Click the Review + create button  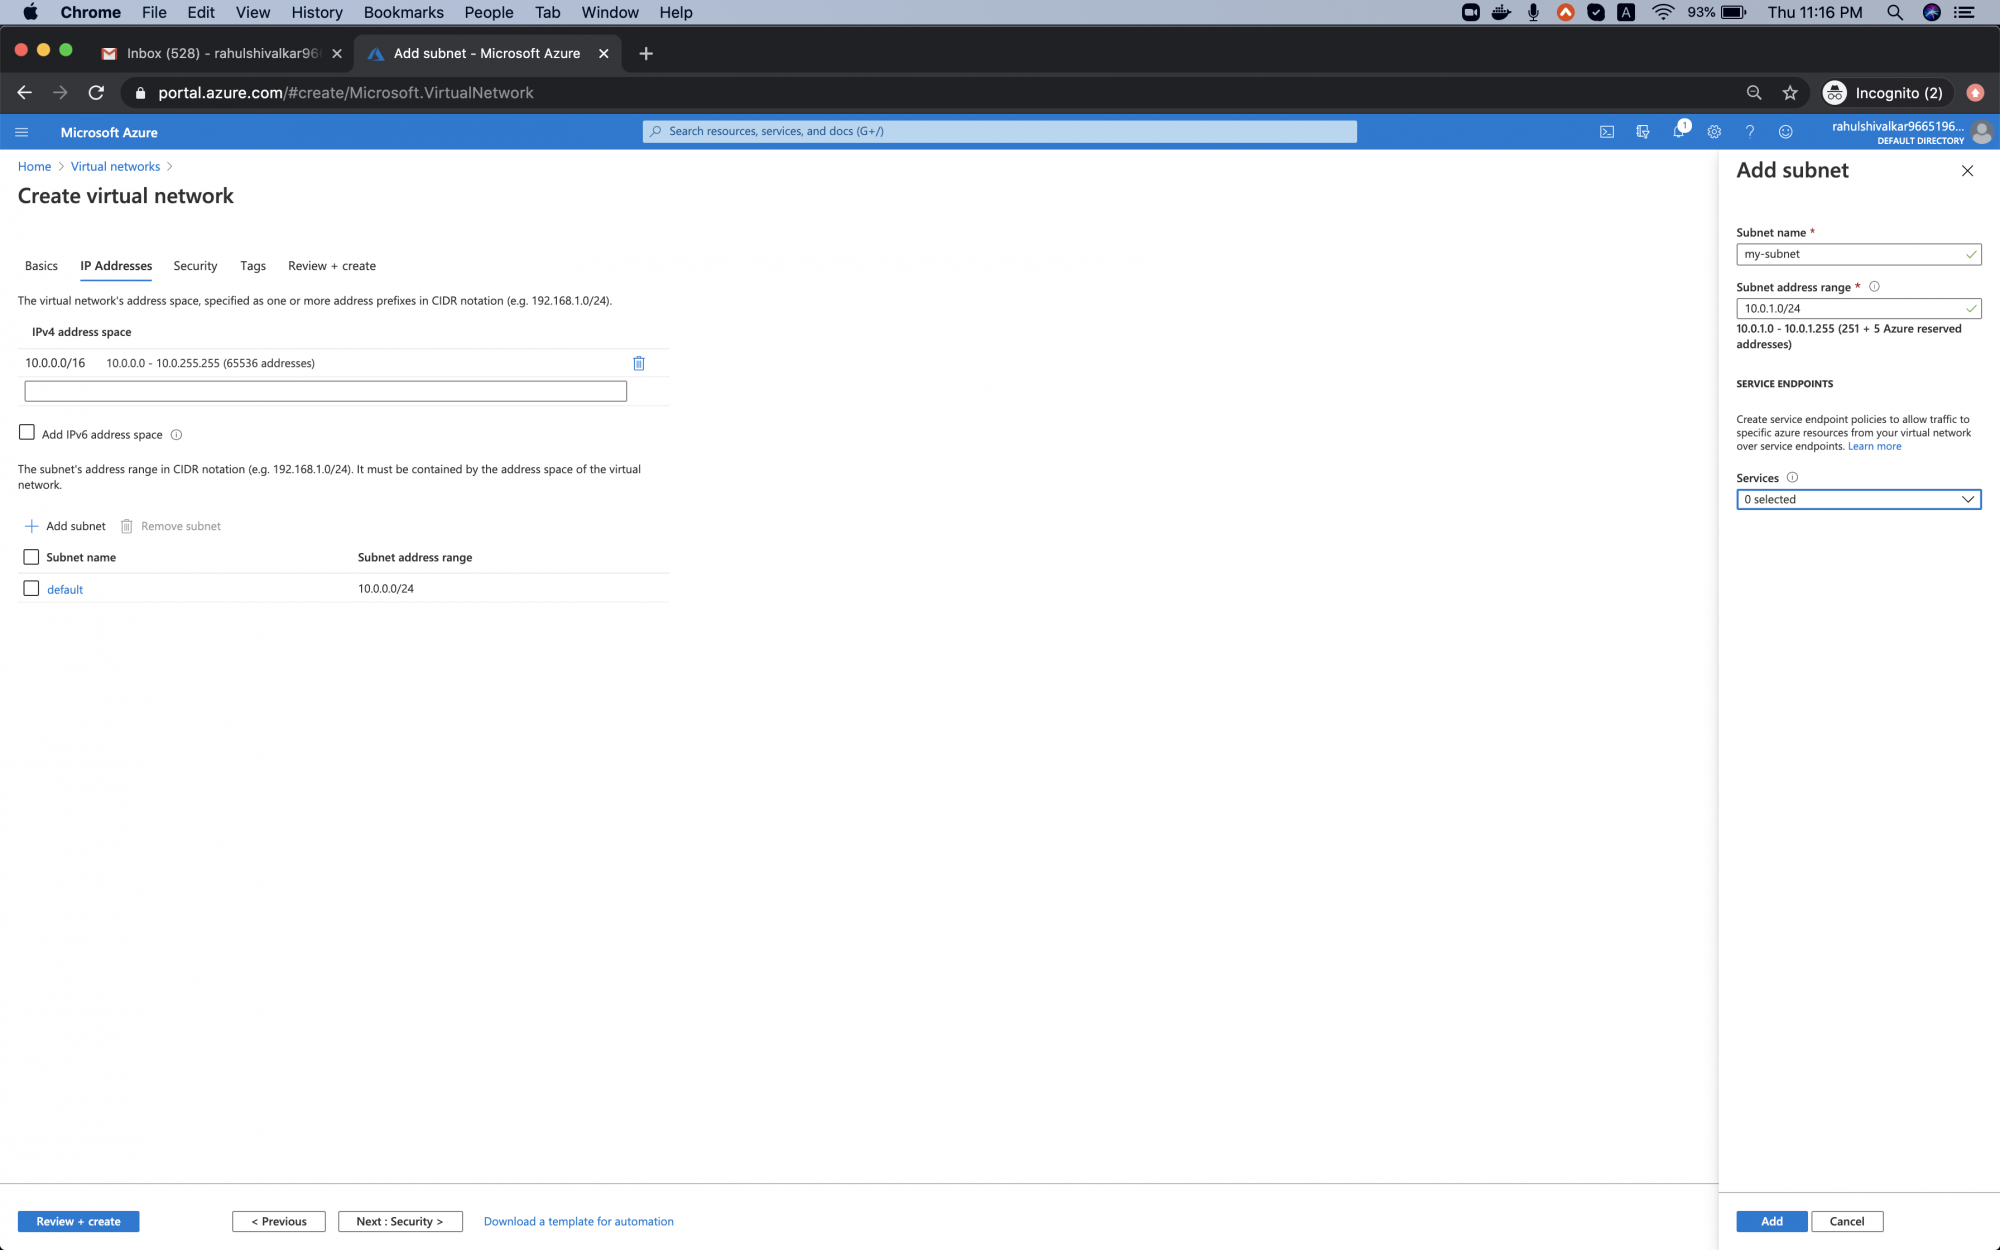(78, 1221)
